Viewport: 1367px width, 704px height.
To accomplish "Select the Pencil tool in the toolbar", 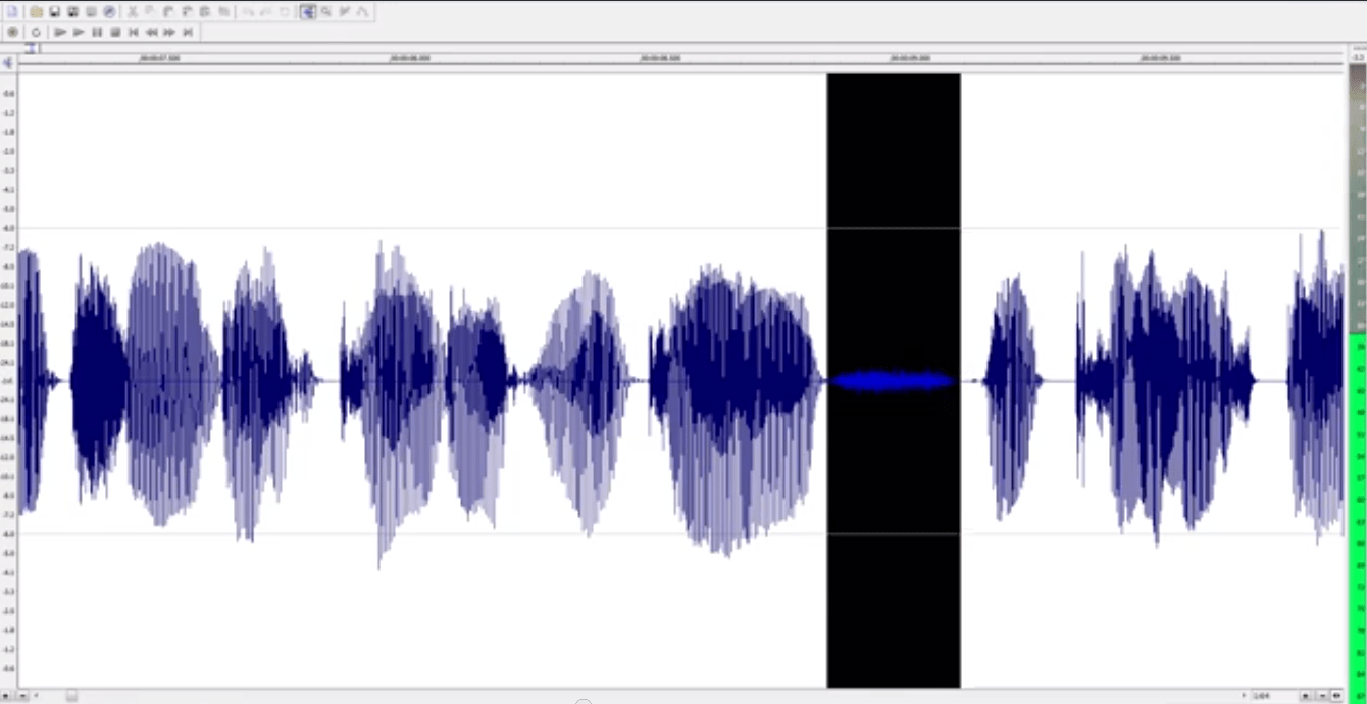I will [x=344, y=12].
